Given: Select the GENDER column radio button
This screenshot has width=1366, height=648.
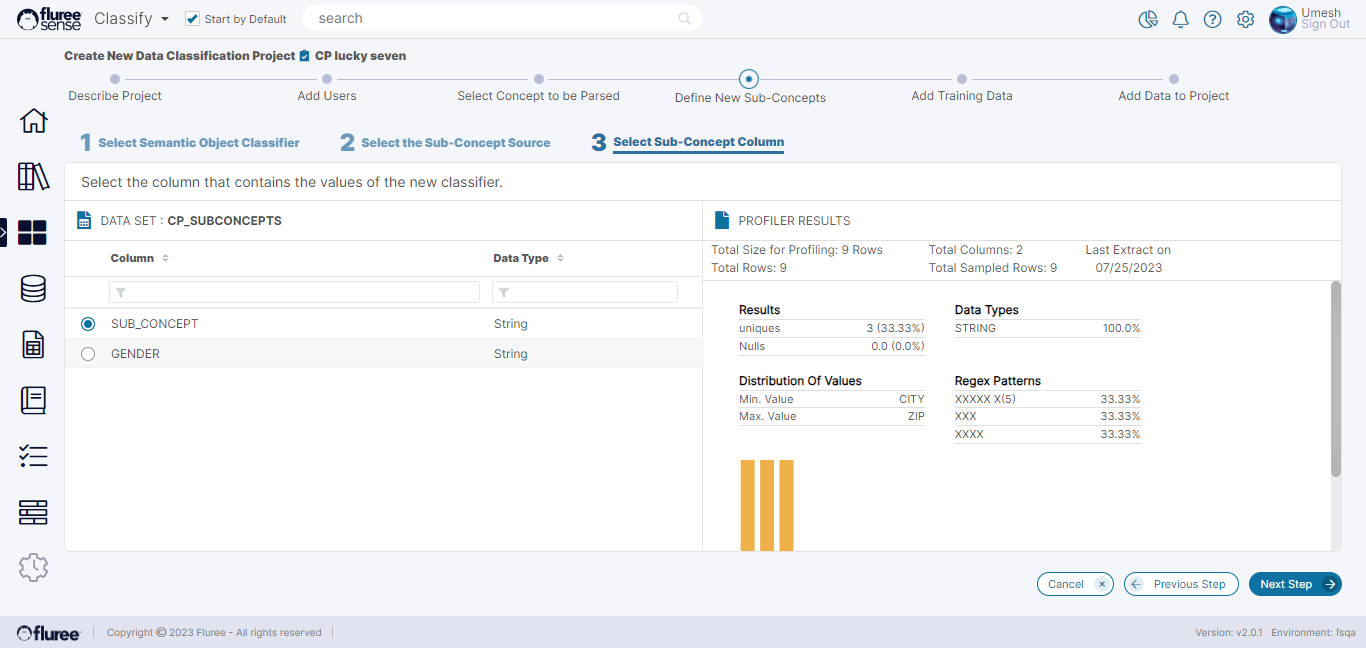Looking at the screenshot, I should coord(88,354).
